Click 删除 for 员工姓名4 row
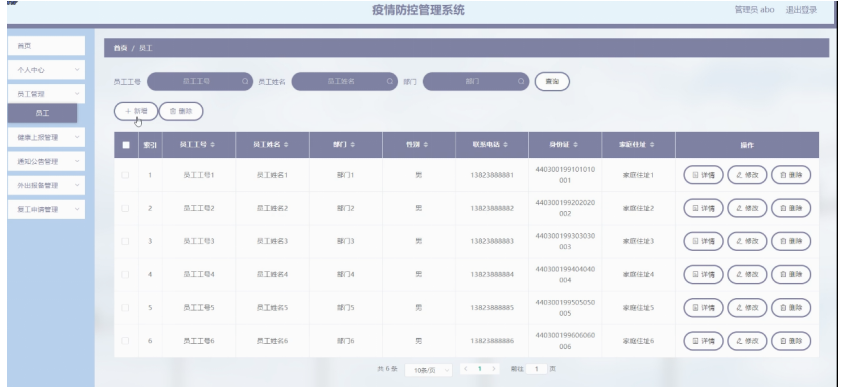The height and width of the screenshot is (389, 849). tap(791, 275)
